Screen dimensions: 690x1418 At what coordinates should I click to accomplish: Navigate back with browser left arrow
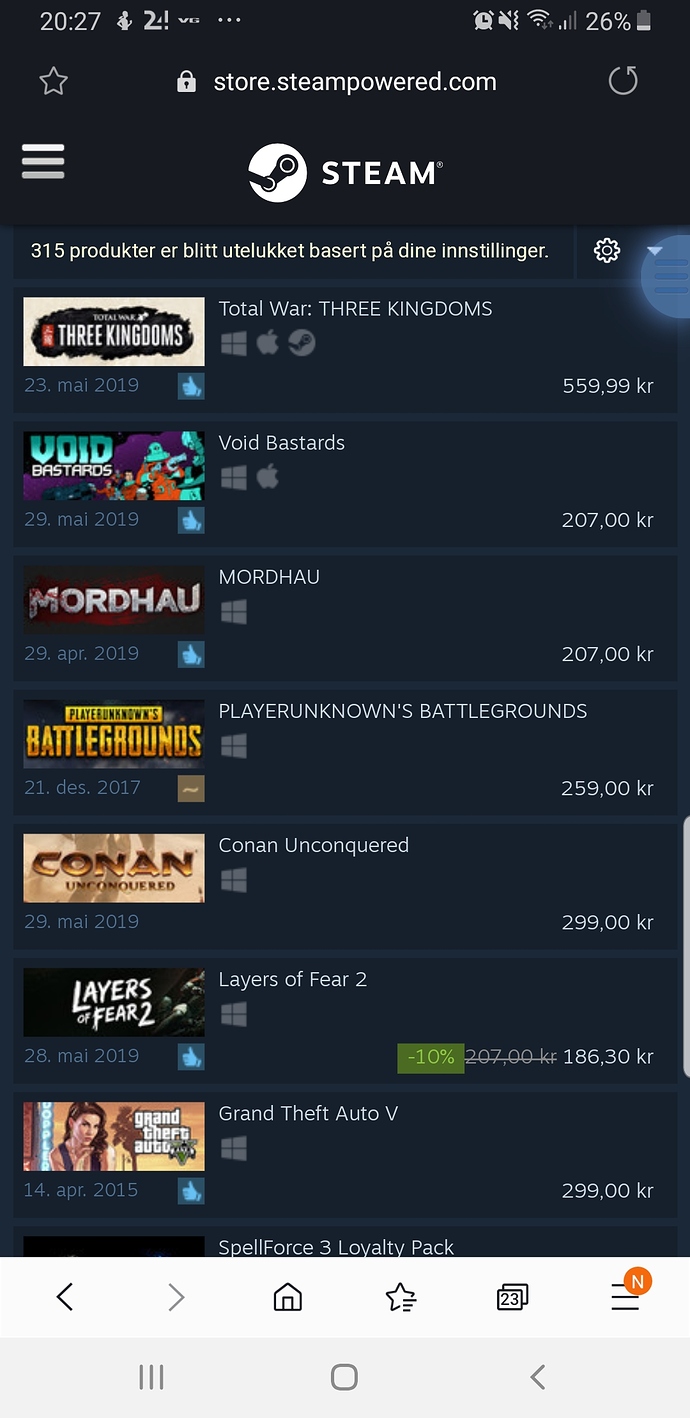pyautogui.click(x=65, y=1298)
